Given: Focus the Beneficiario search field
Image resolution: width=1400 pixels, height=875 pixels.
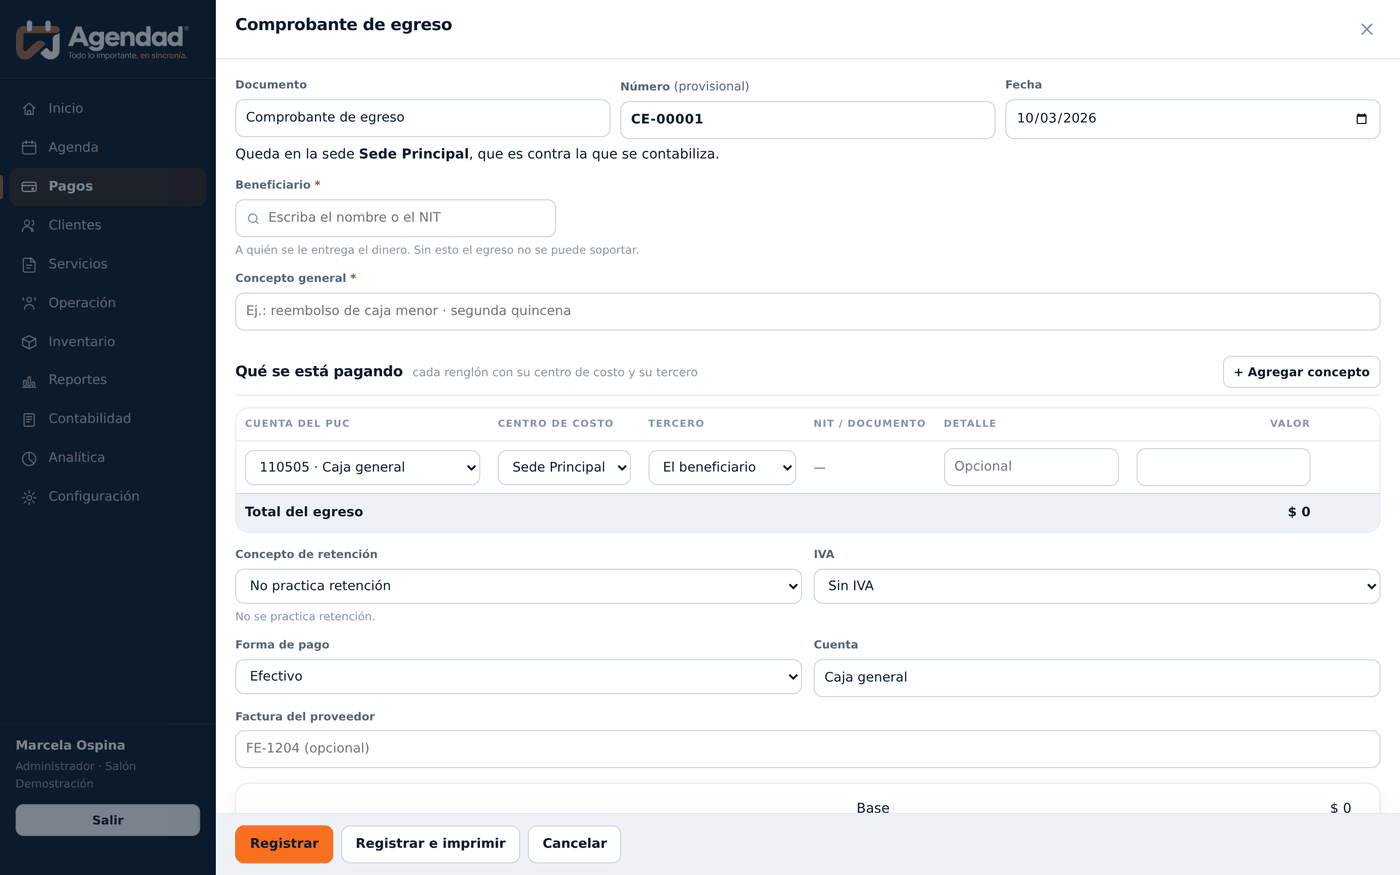Looking at the screenshot, I should coord(395,218).
